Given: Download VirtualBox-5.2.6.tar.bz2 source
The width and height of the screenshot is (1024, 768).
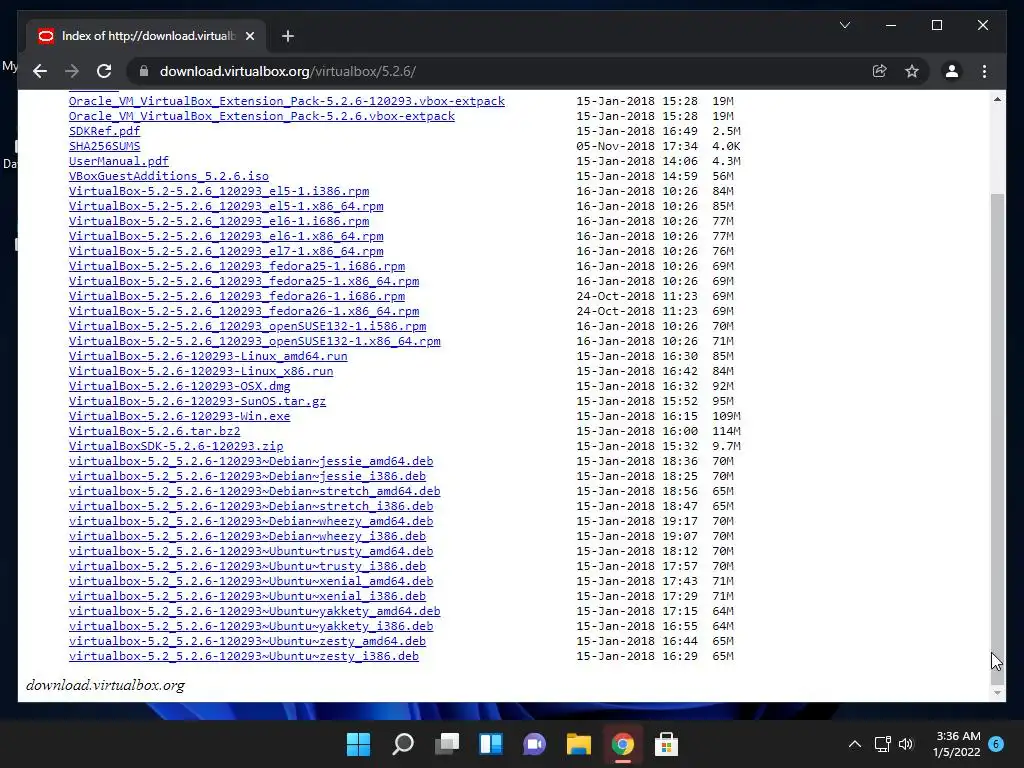Looking at the screenshot, I should click(x=155, y=432).
